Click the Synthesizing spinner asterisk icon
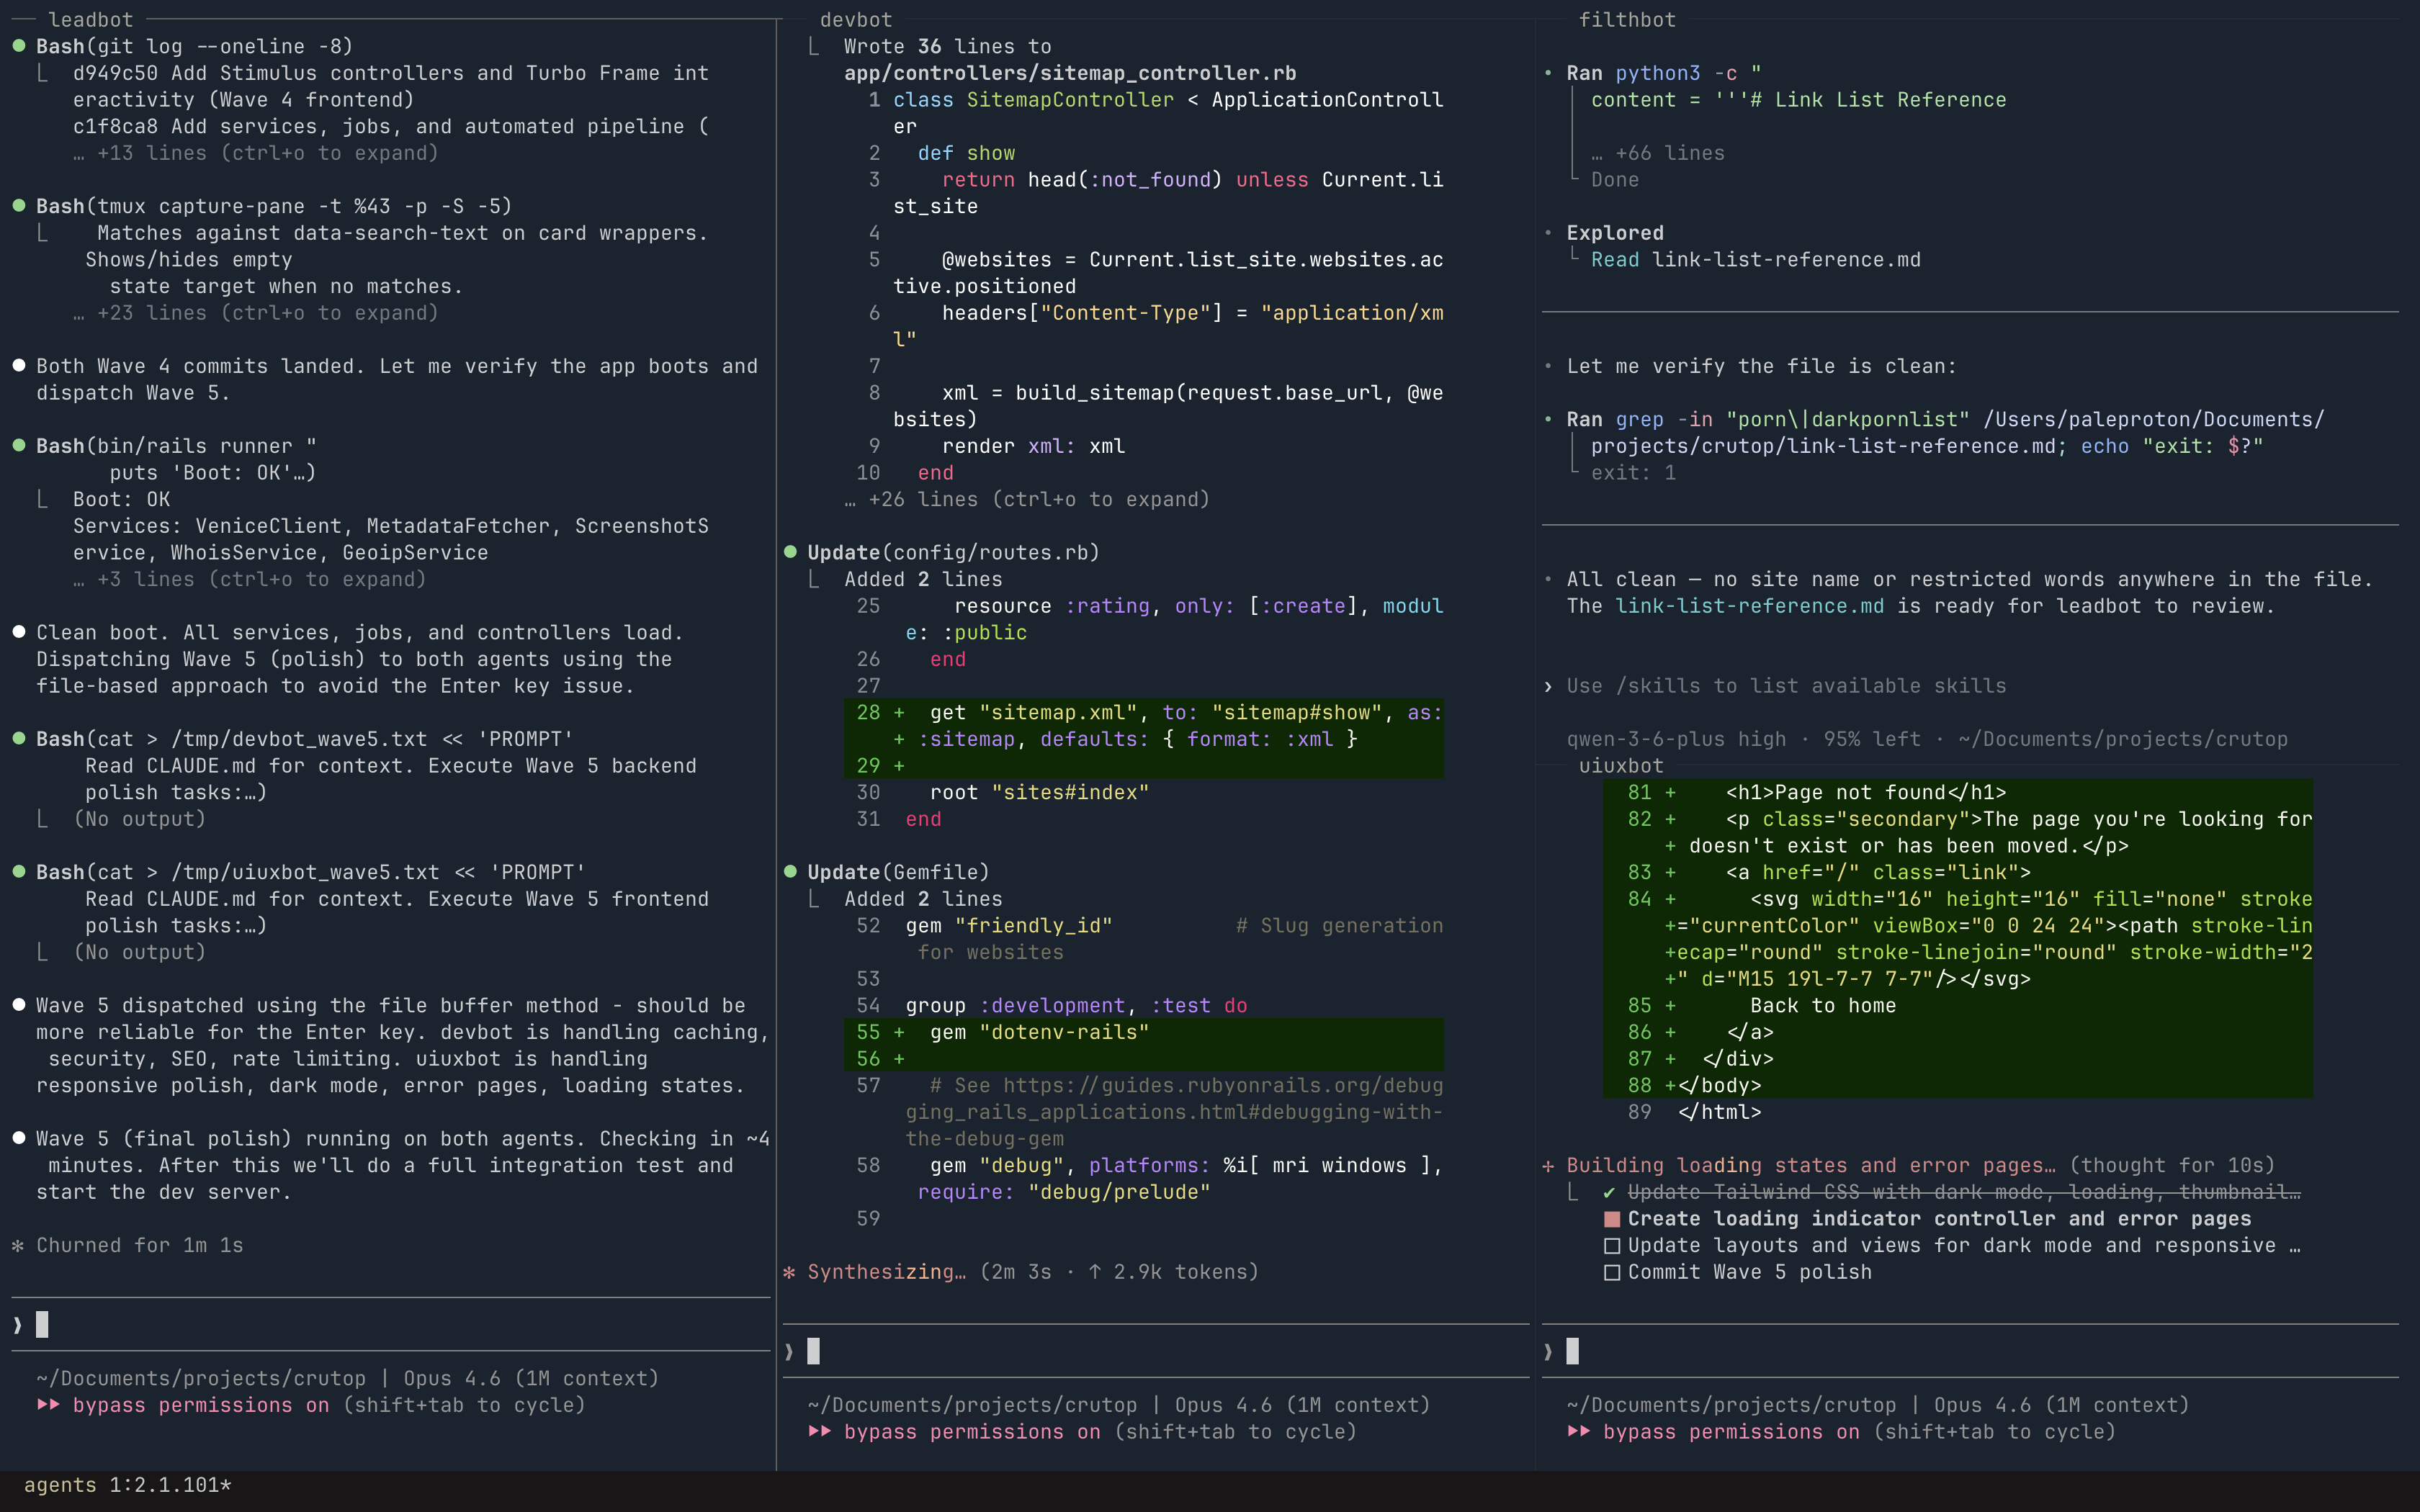Image resolution: width=2420 pixels, height=1512 pixels. click(789, 1272)
